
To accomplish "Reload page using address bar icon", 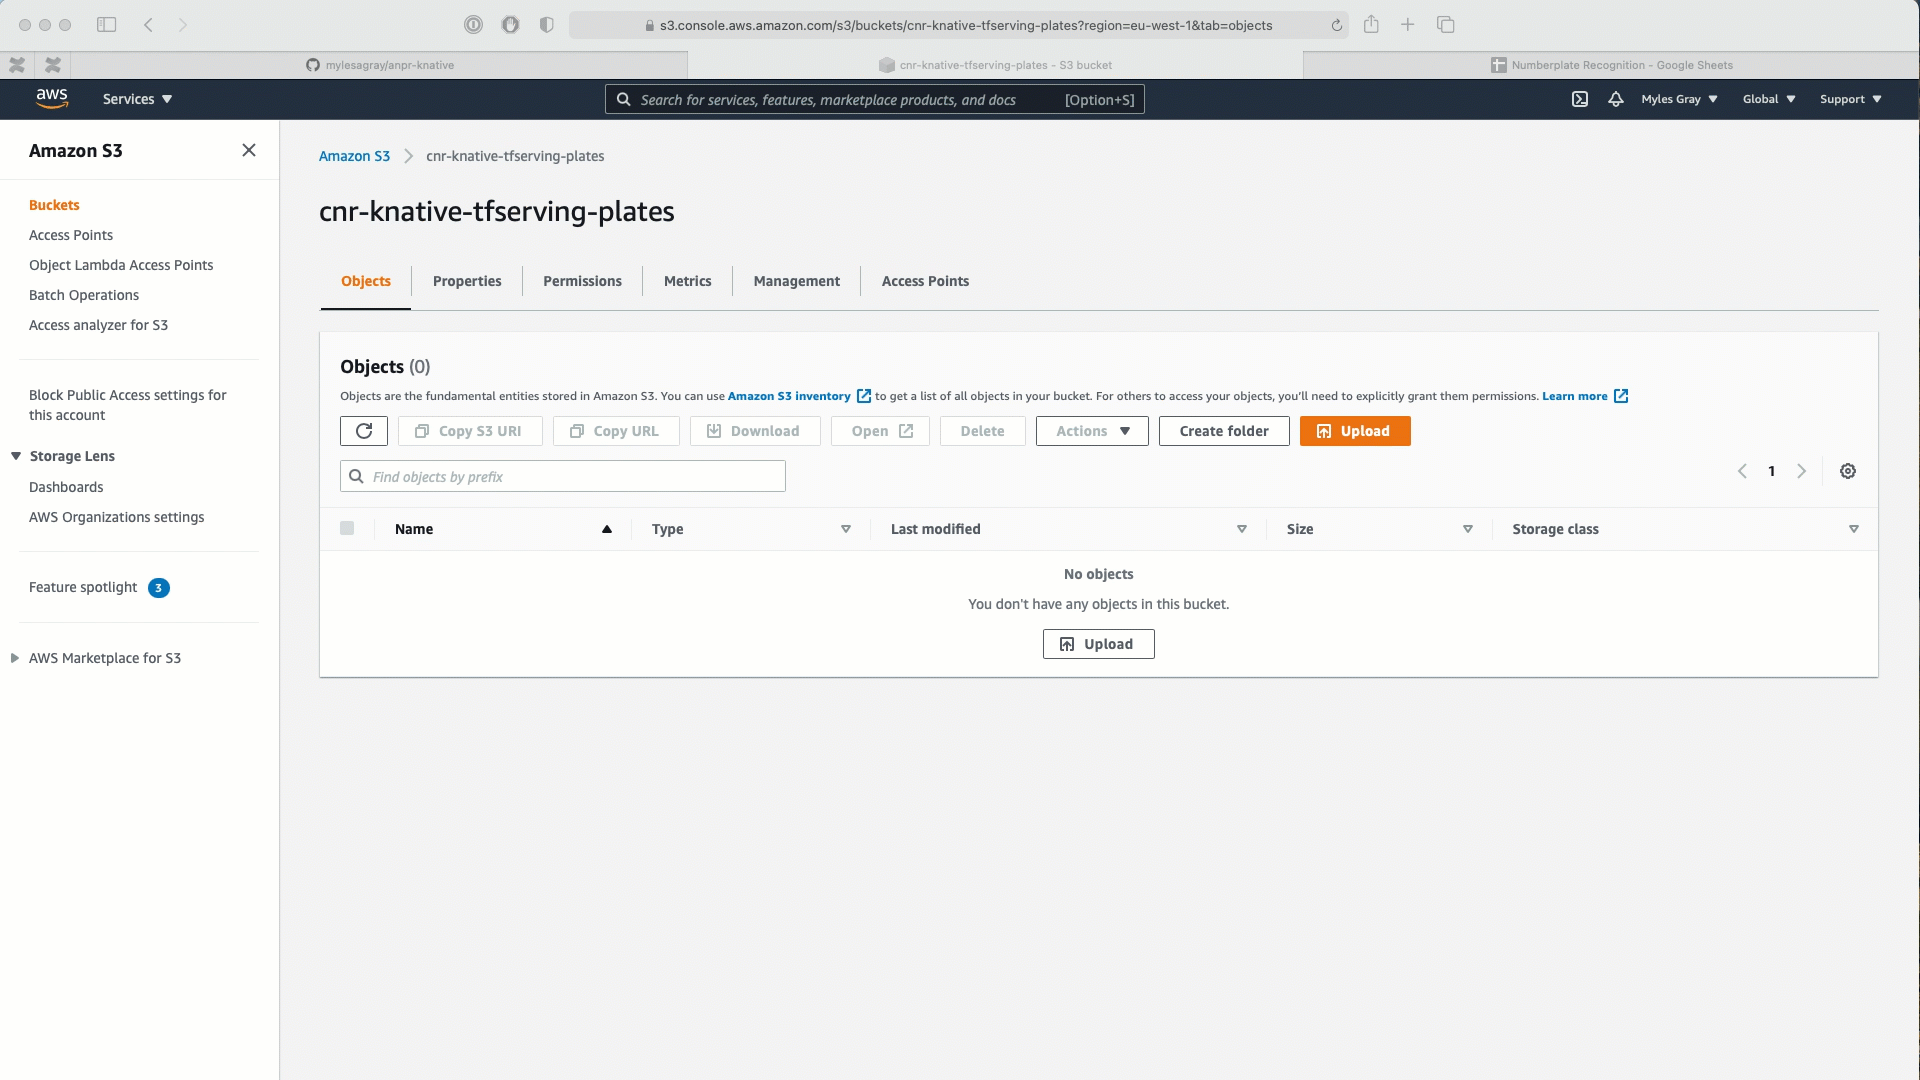I will point(1337,26).
